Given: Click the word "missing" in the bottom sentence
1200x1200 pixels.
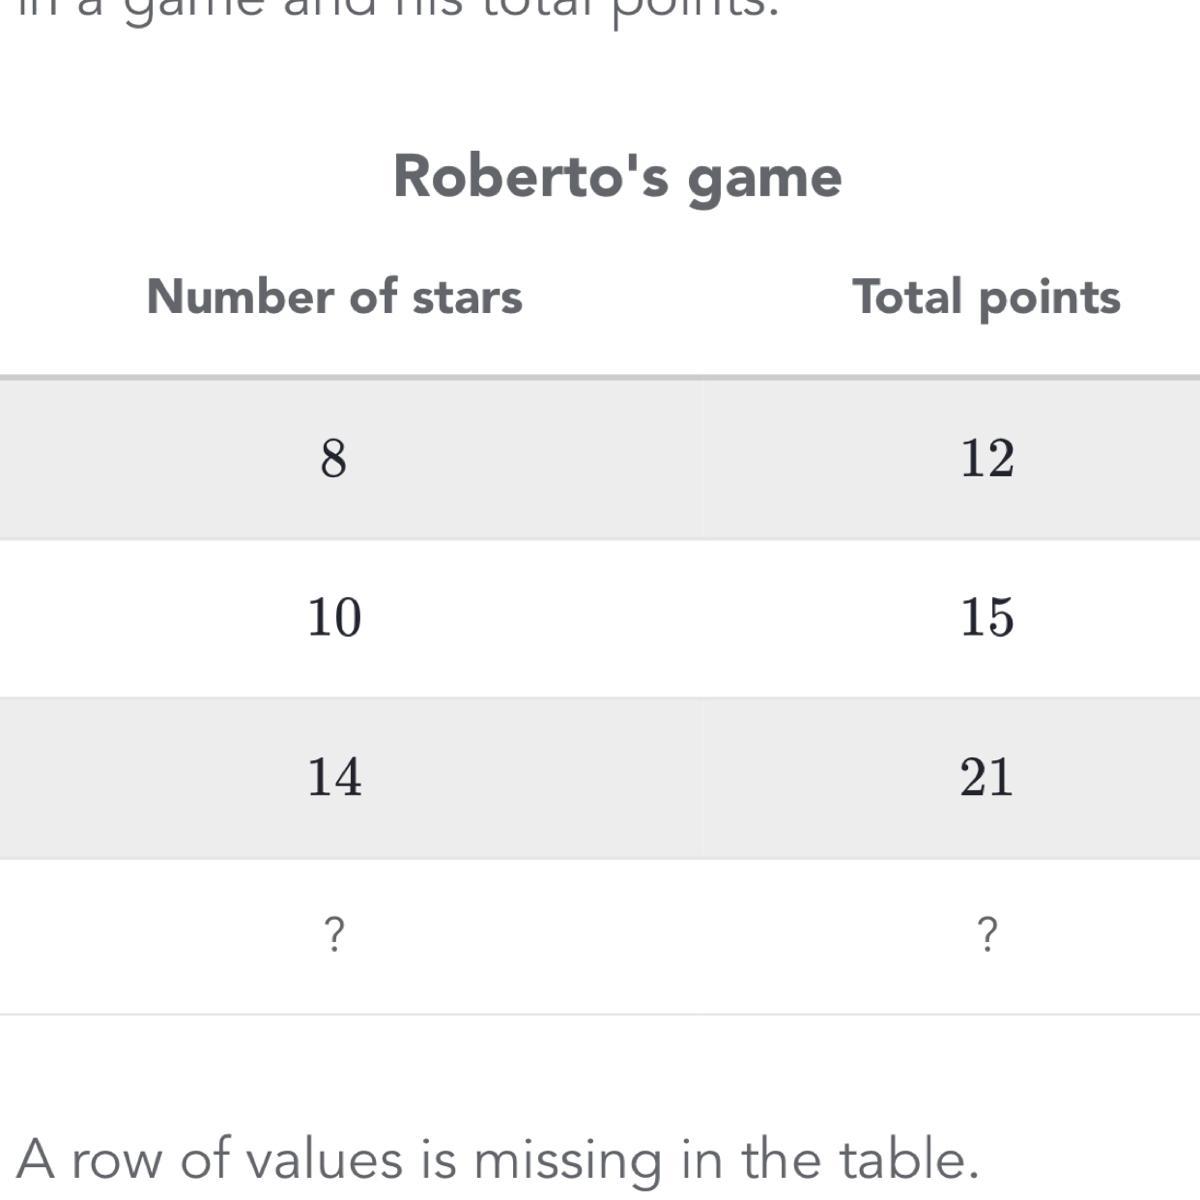Looking at the screenshot, I should point(567,1162).
